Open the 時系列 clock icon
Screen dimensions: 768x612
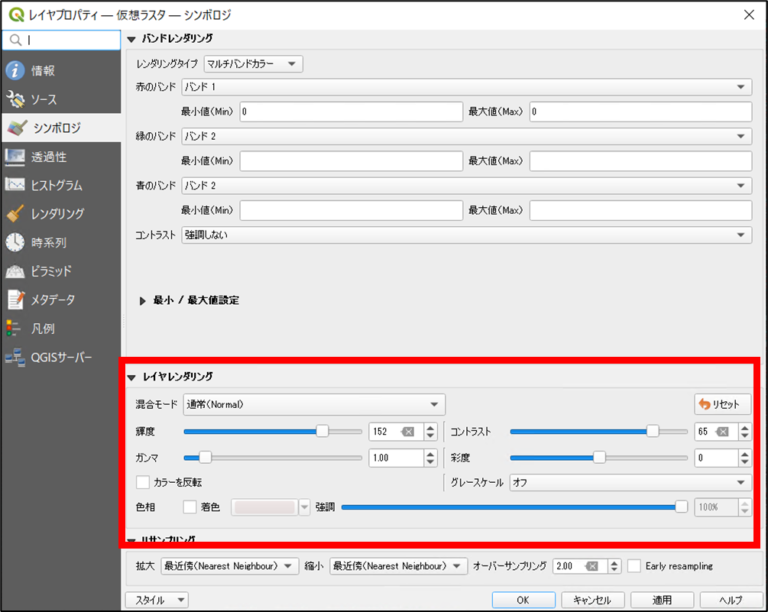coord(15,242)
